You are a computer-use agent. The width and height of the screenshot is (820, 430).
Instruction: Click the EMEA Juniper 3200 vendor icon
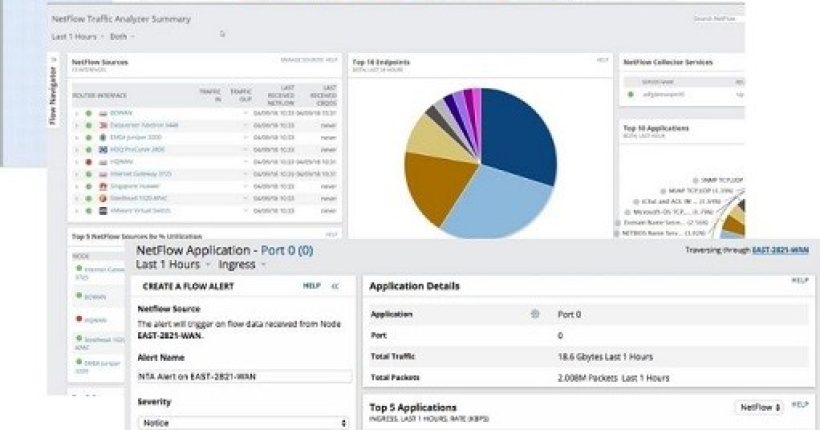(x=103, y=138)
